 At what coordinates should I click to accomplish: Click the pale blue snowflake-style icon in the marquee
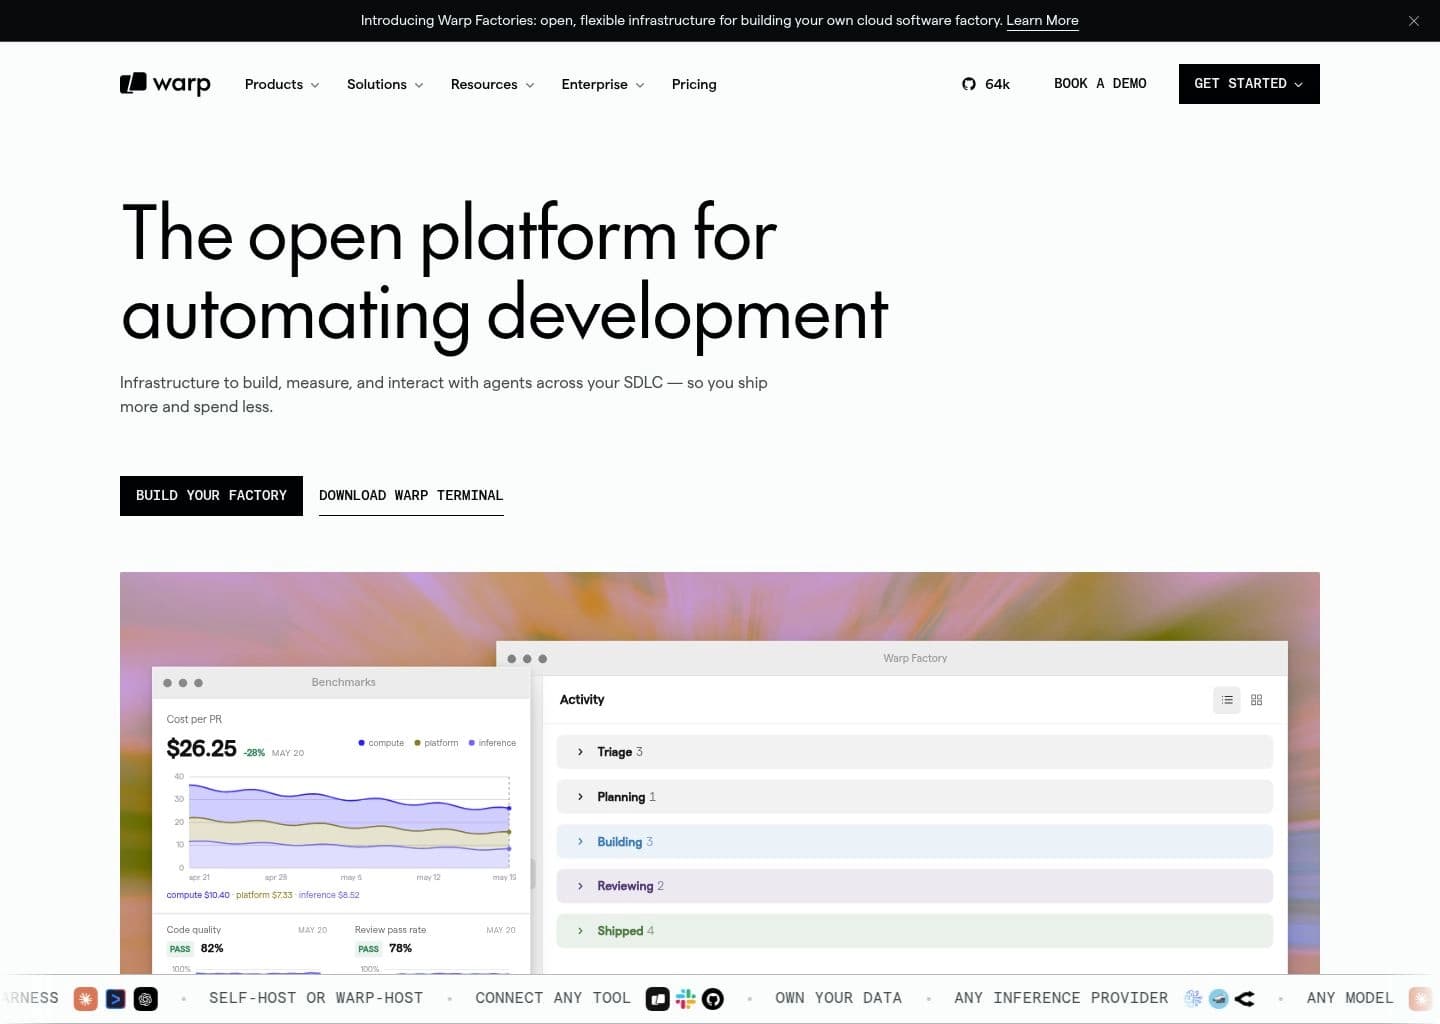click(x=1193, y=998)
